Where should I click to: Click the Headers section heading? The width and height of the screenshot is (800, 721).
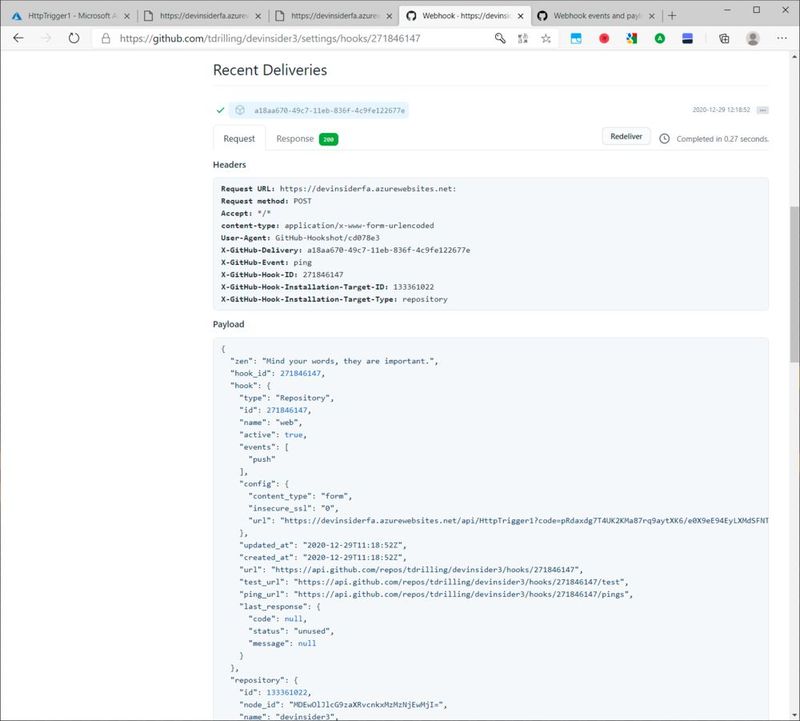[229, 164]
